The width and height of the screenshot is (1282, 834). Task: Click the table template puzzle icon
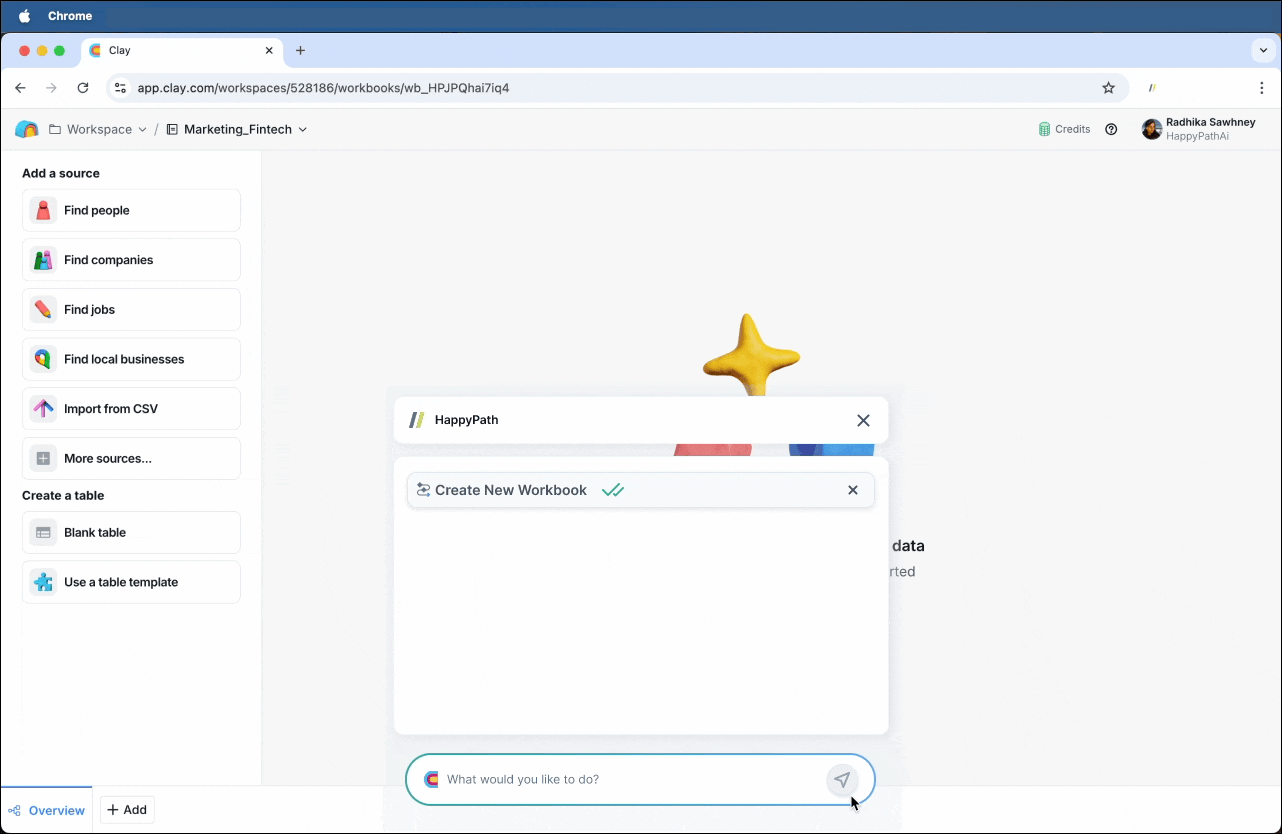click(x=43, y=582)
